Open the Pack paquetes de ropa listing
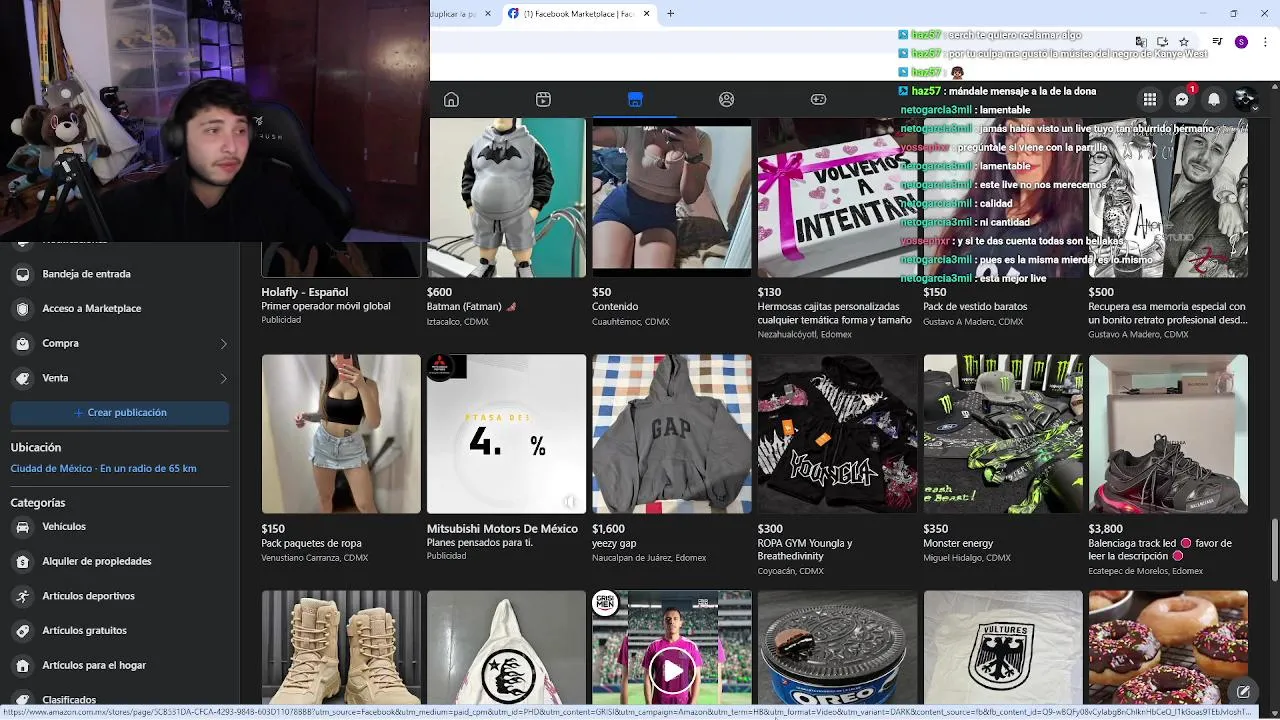1280x720 pixels. pyautogui.click(x=341, y=433)
